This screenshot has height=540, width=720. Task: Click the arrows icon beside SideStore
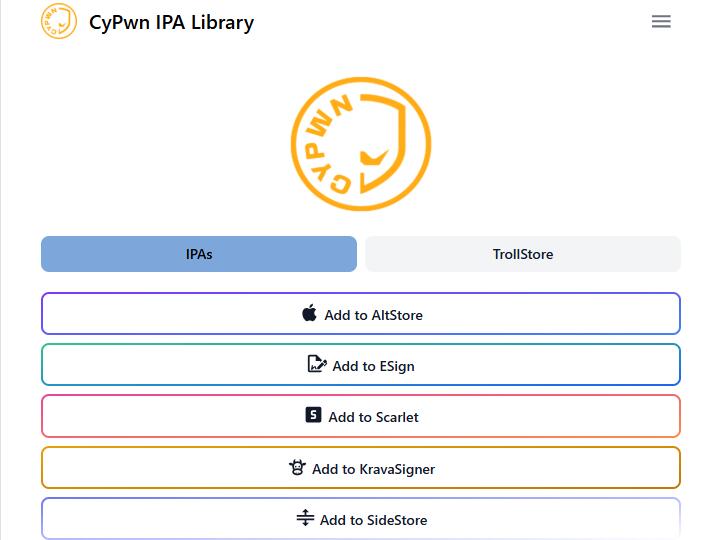tap(305, 518)
